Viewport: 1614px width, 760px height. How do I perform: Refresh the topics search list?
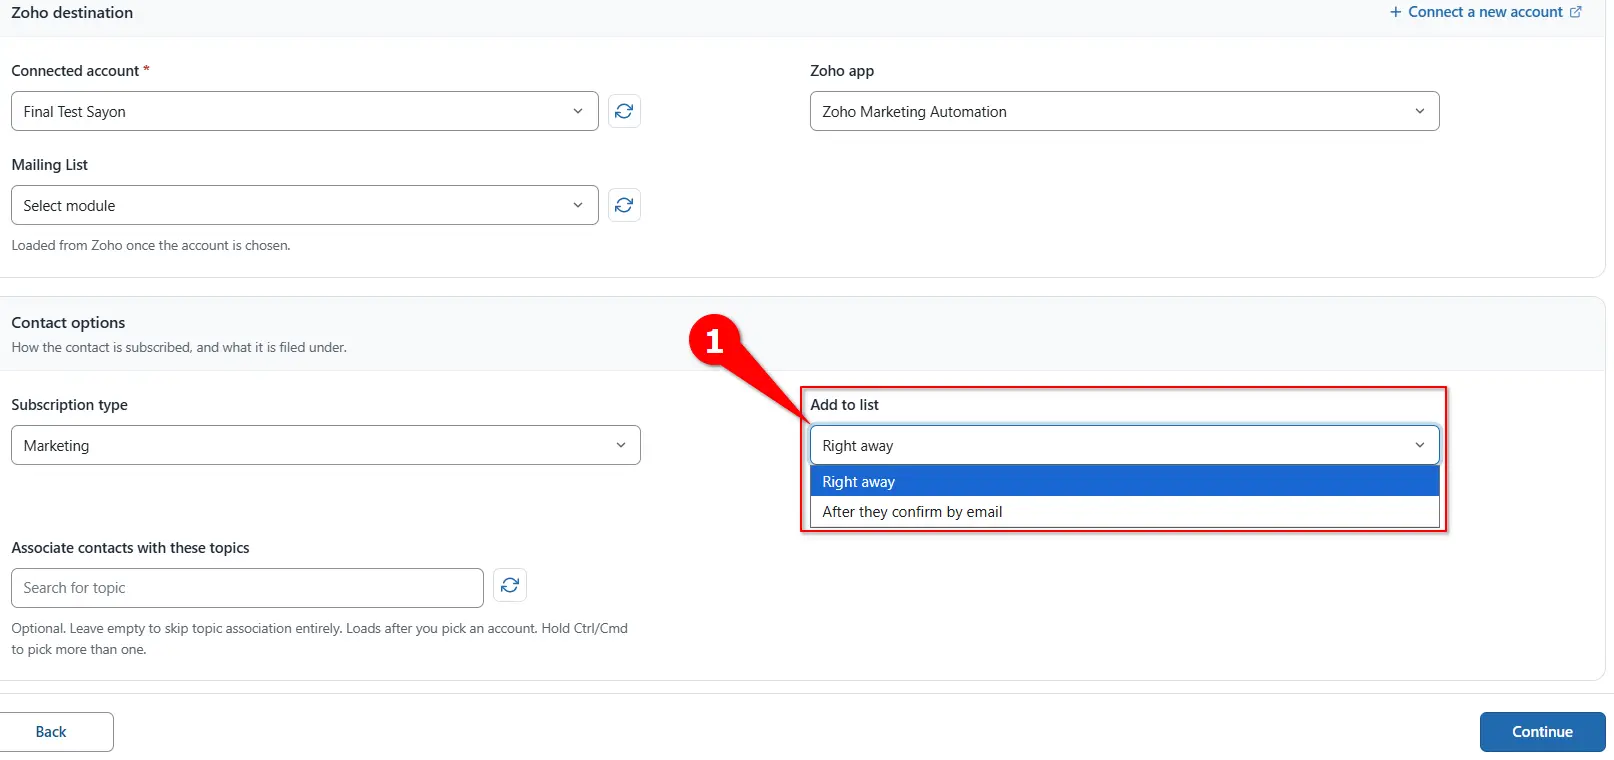coord(510,585)
